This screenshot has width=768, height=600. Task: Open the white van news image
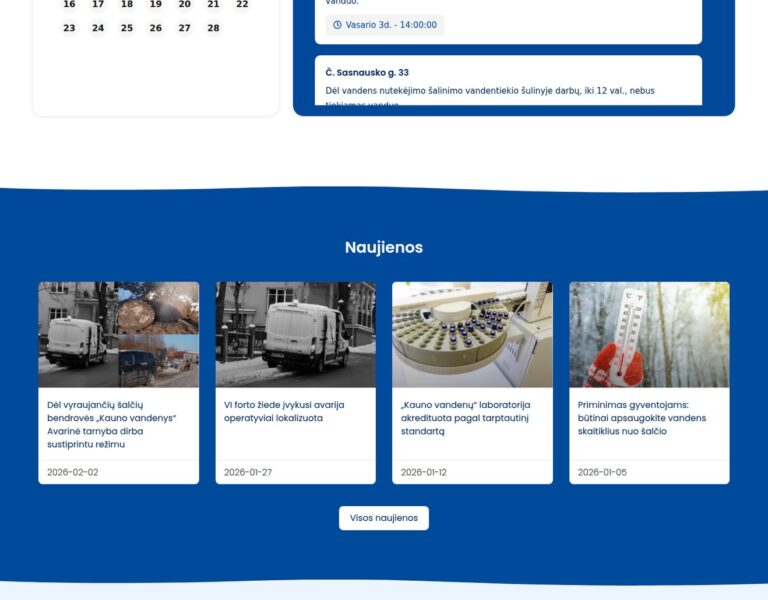pyautogui.click(x=295, y=334)
